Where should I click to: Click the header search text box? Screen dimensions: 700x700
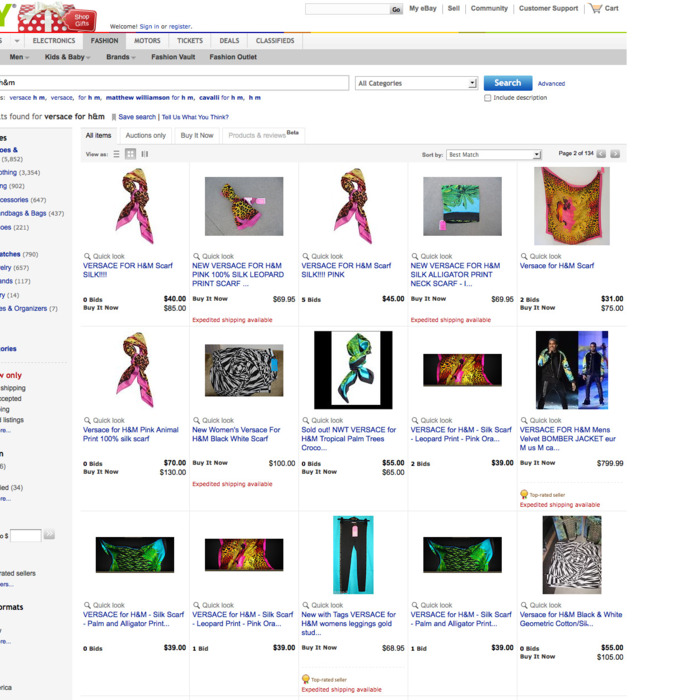347,9
